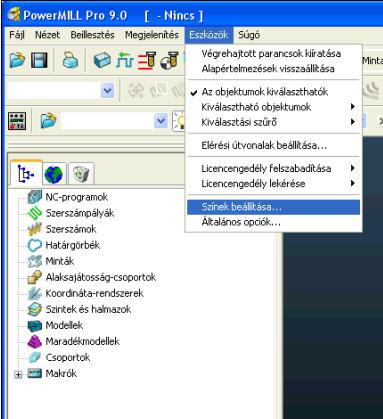Viewport: 383px width, 419px height.
Task: Expand Licencengedély felszabadítása submenu
Action: point(274,168)
